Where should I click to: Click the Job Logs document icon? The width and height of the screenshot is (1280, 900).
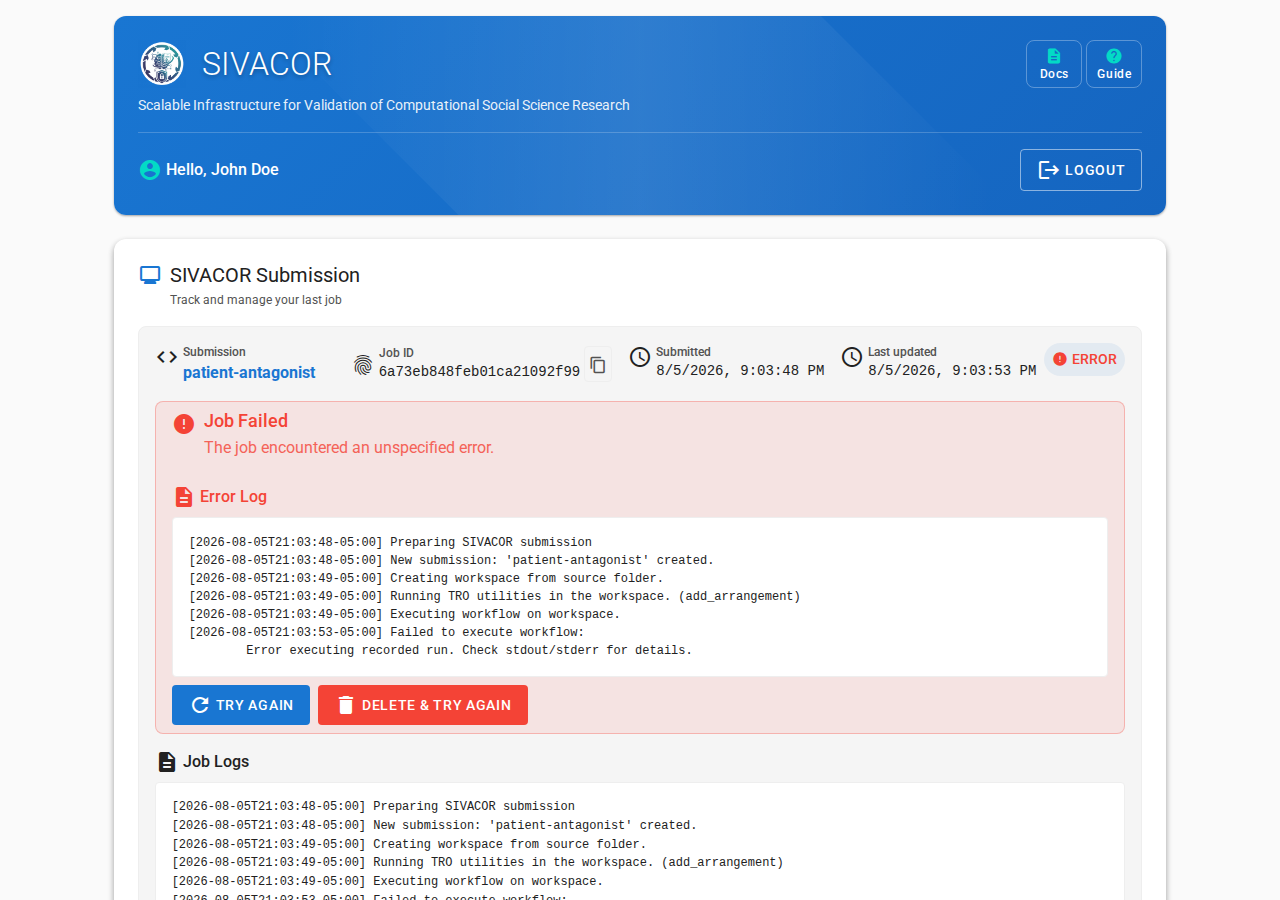(x=167, y=762)
